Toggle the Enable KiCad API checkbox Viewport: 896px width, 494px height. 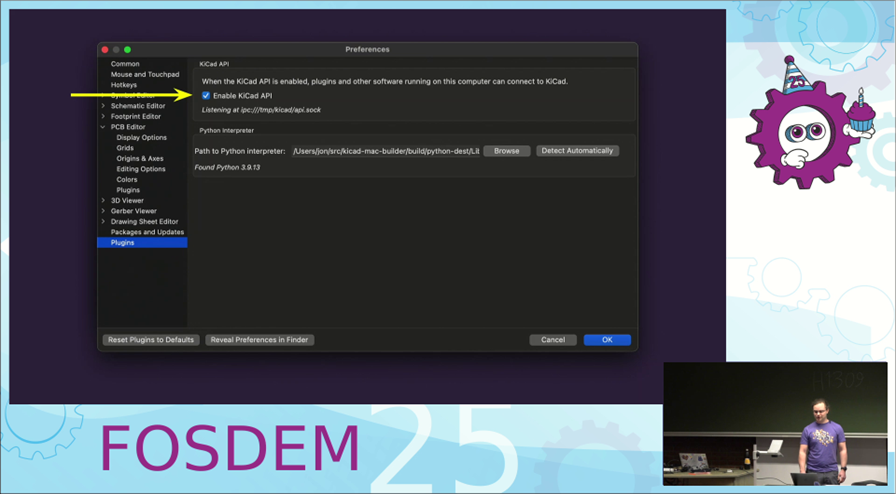coord(206,95)
